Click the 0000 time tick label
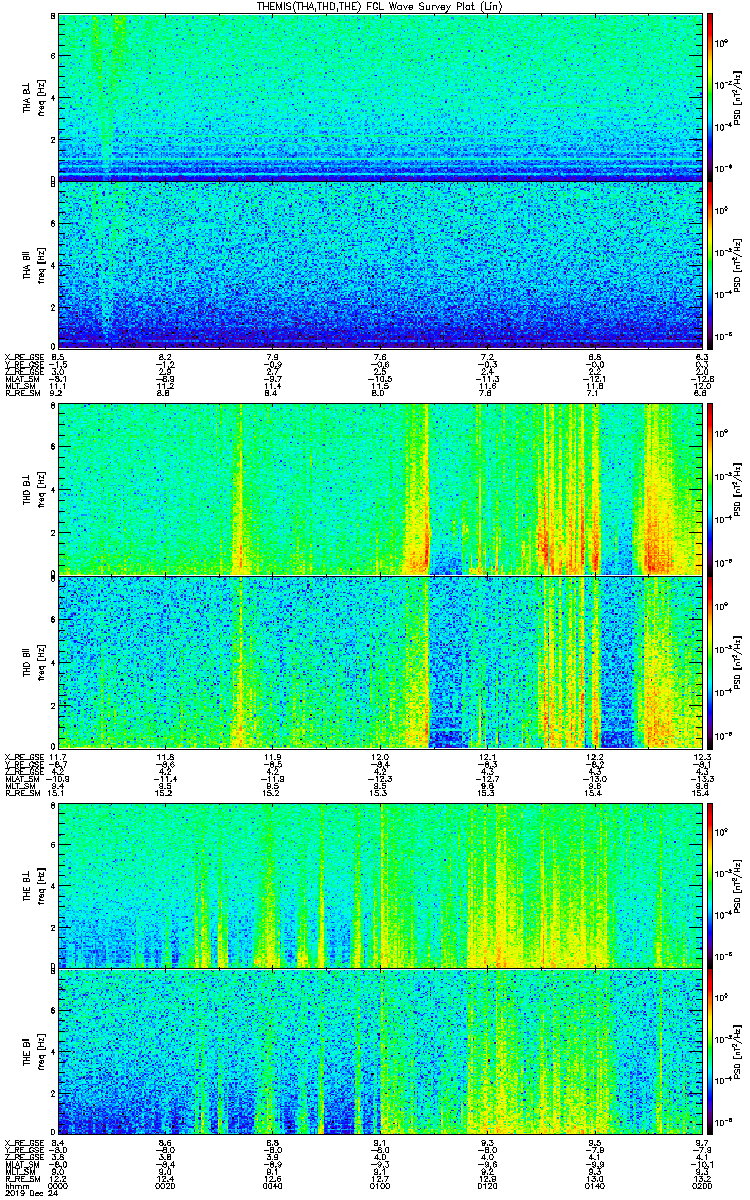The height and width of the screenshot is (1200, 750). [57, 1184]
